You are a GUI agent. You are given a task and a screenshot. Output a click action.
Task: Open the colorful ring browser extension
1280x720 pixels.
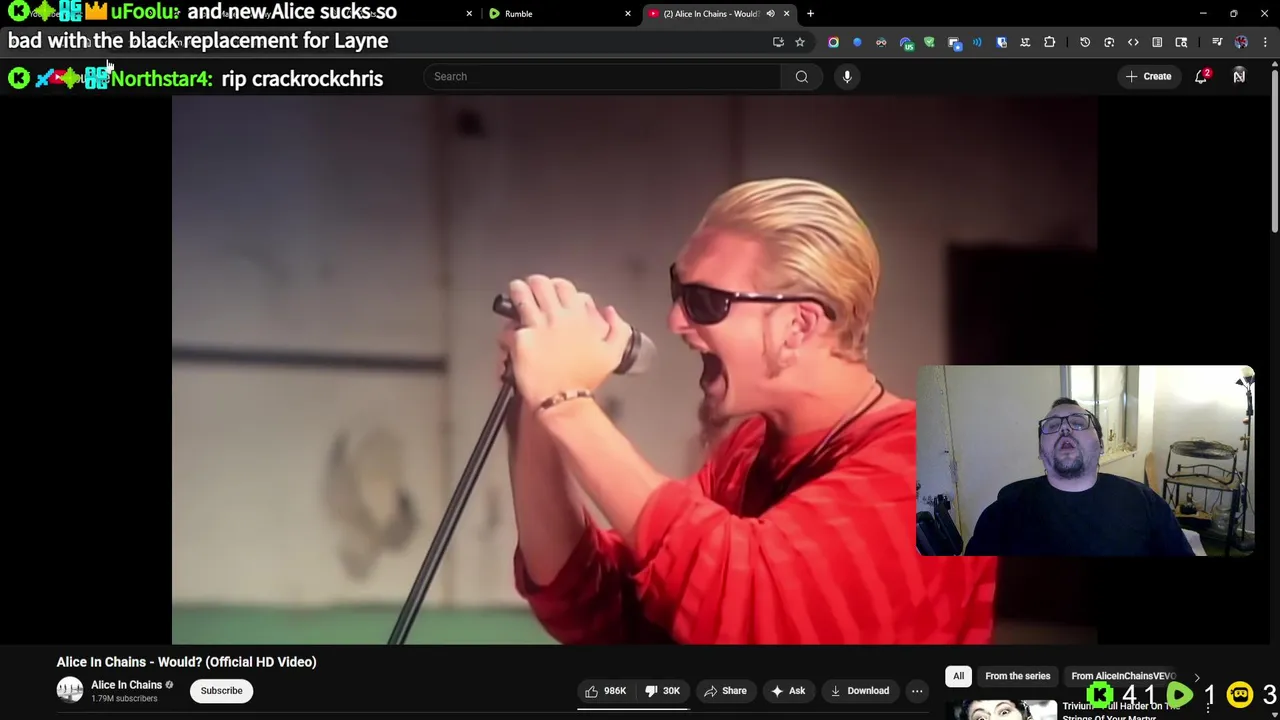tap(833, 42)
